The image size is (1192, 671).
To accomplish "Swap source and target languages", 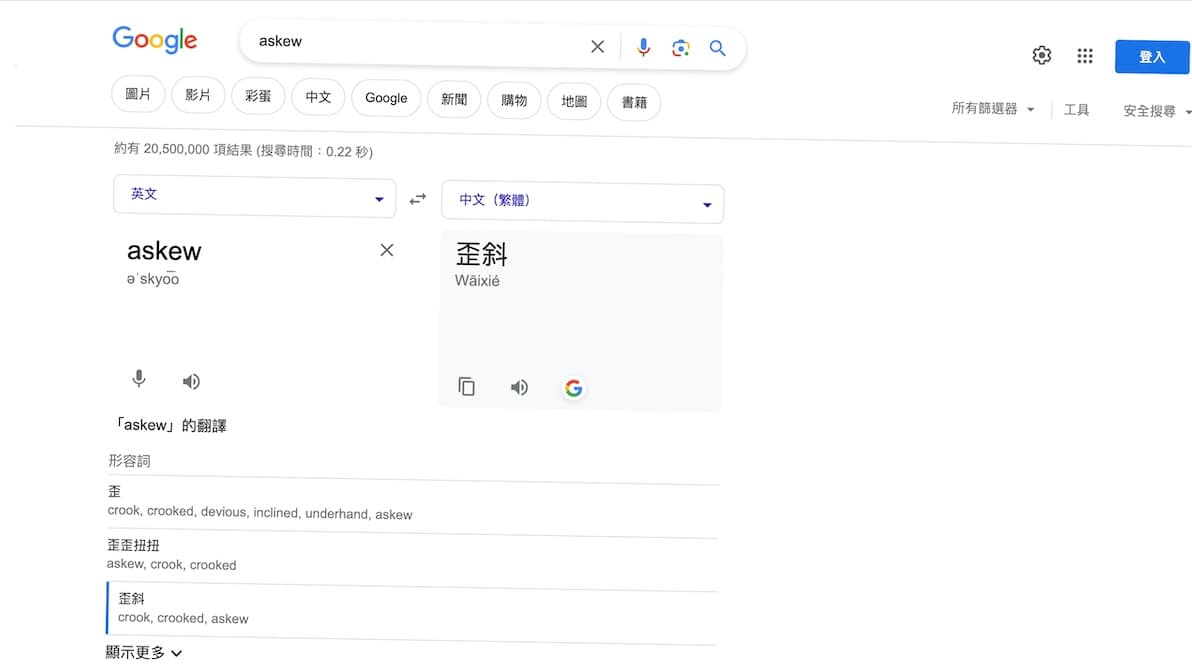I will tap(417, 199).
